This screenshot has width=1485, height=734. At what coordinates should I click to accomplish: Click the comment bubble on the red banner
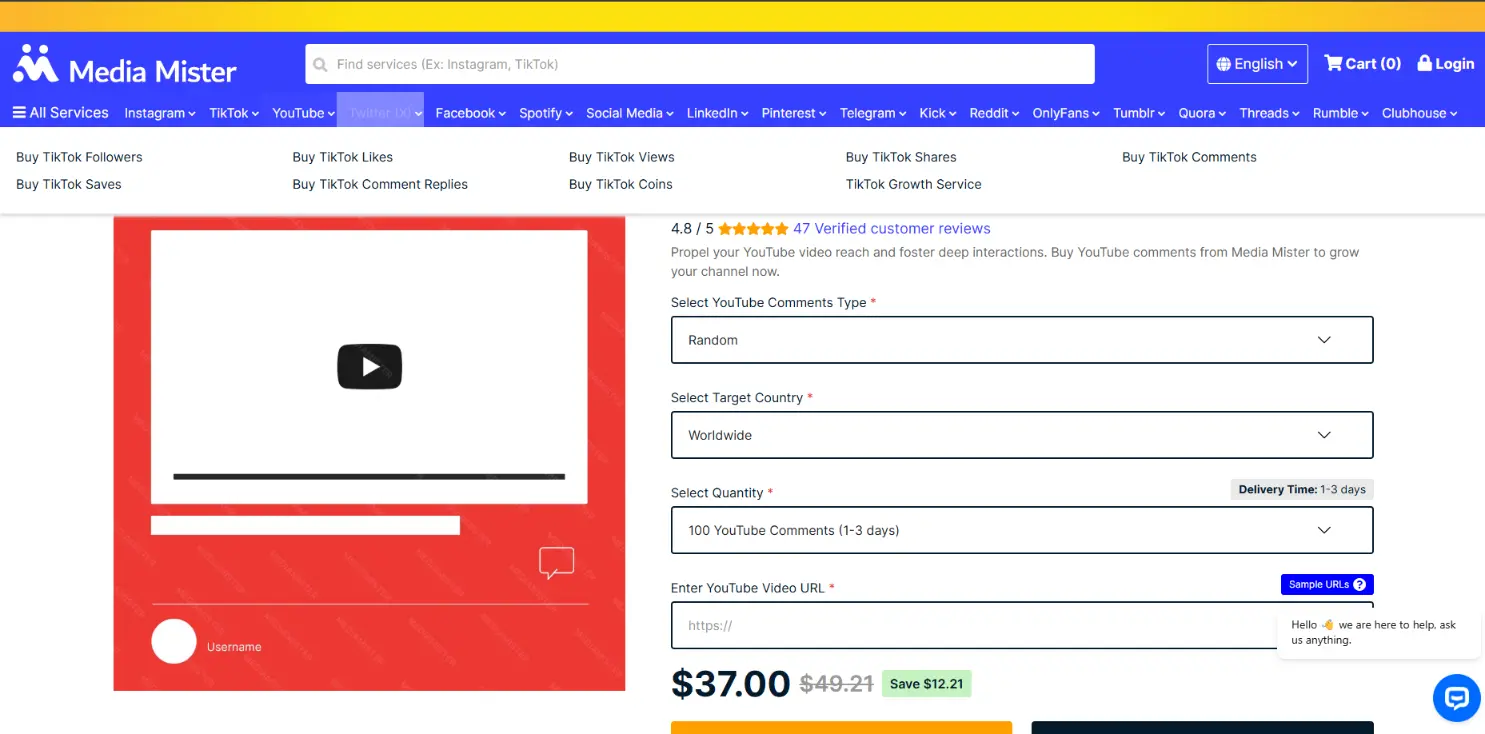[x=556, y=563]
